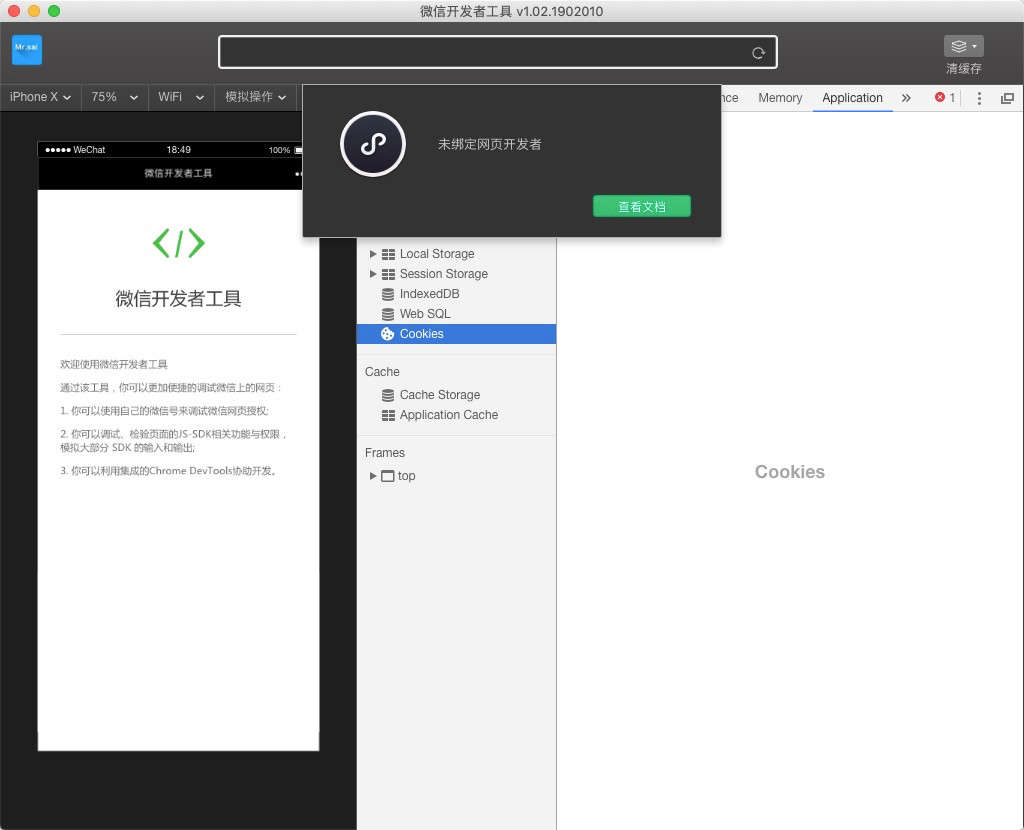Image resolution: width=1024 pixels, height=830 pixels.
Task: Switch to the Memory tab
Action: [x=780, y=98]
